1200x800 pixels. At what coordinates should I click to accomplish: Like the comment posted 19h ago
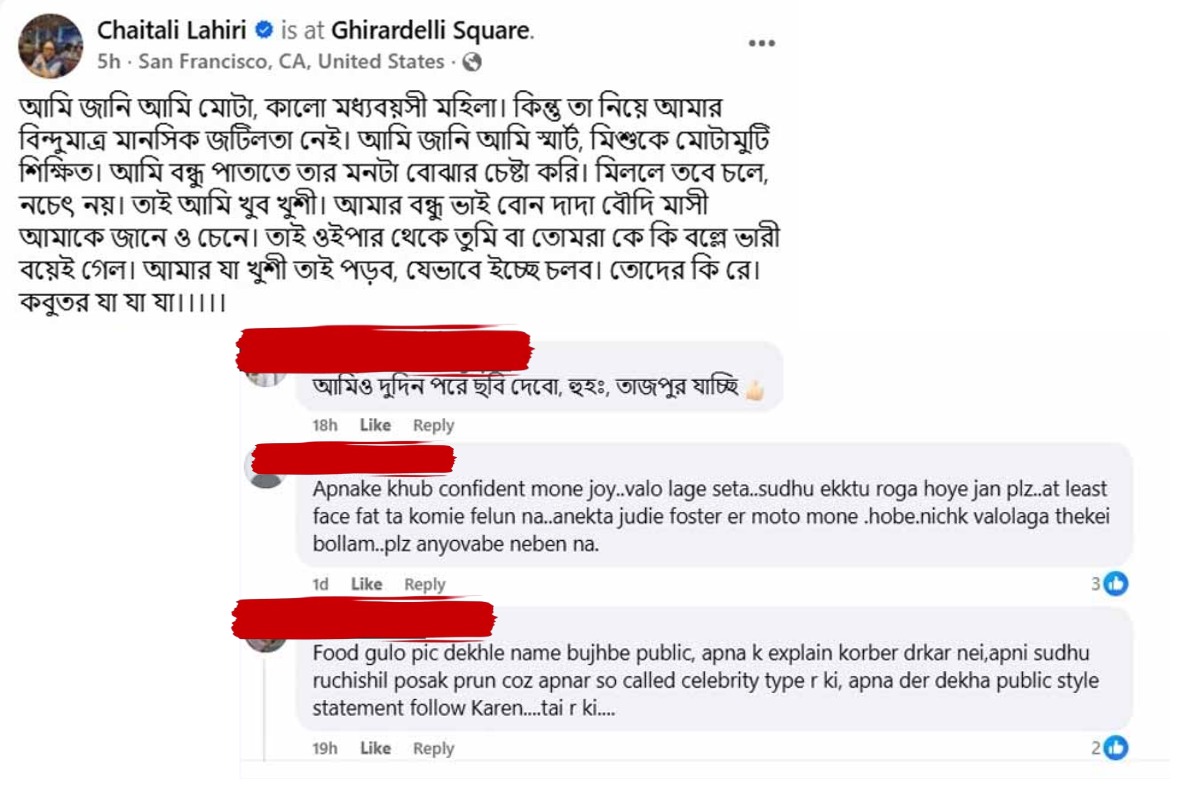click(x=375, y=748)
